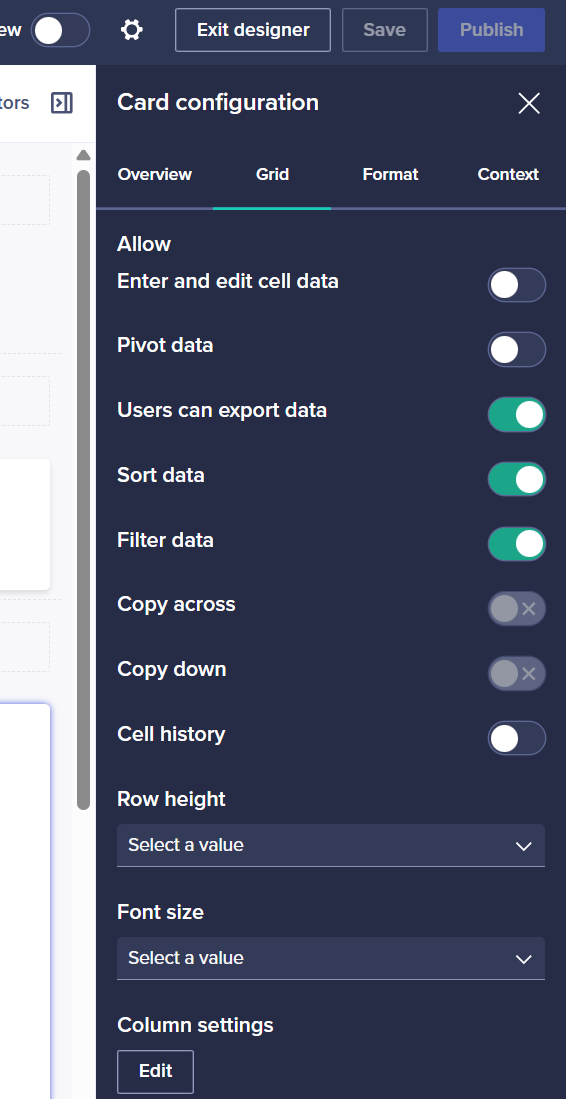The image size is (566, 1099).
Task: Disable Users can export data
Action: (517, 415)
